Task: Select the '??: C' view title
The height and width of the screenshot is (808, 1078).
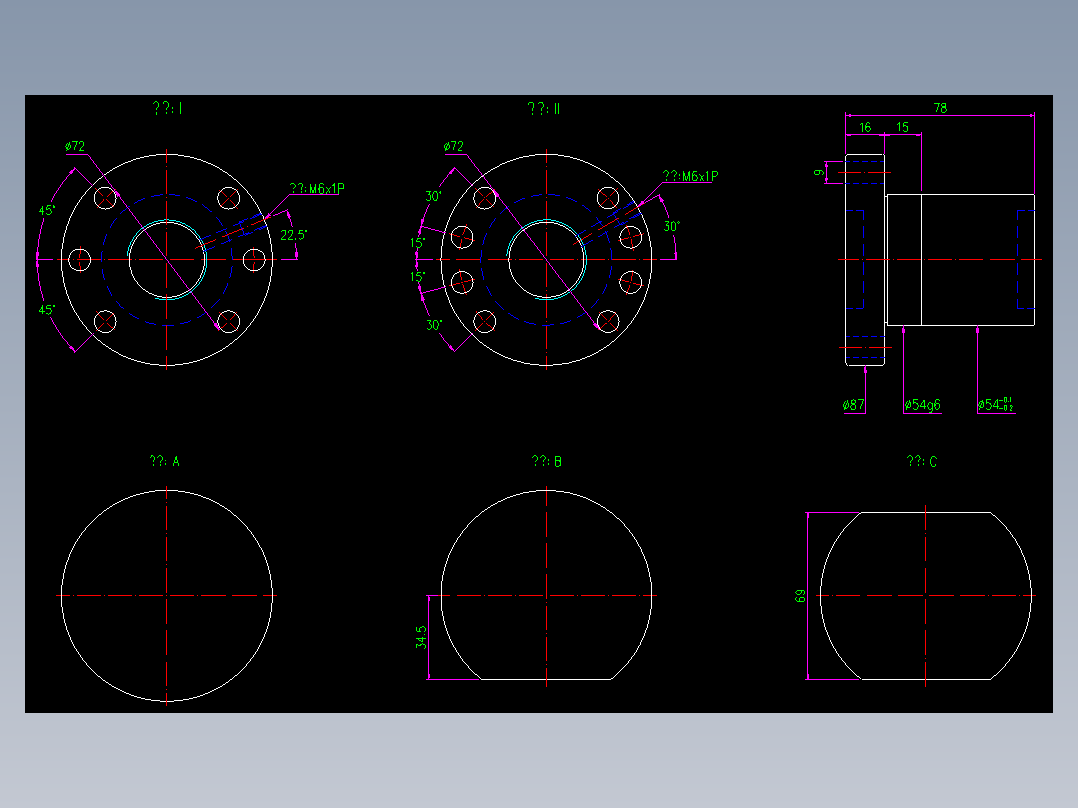Action: tap(922, 461)
